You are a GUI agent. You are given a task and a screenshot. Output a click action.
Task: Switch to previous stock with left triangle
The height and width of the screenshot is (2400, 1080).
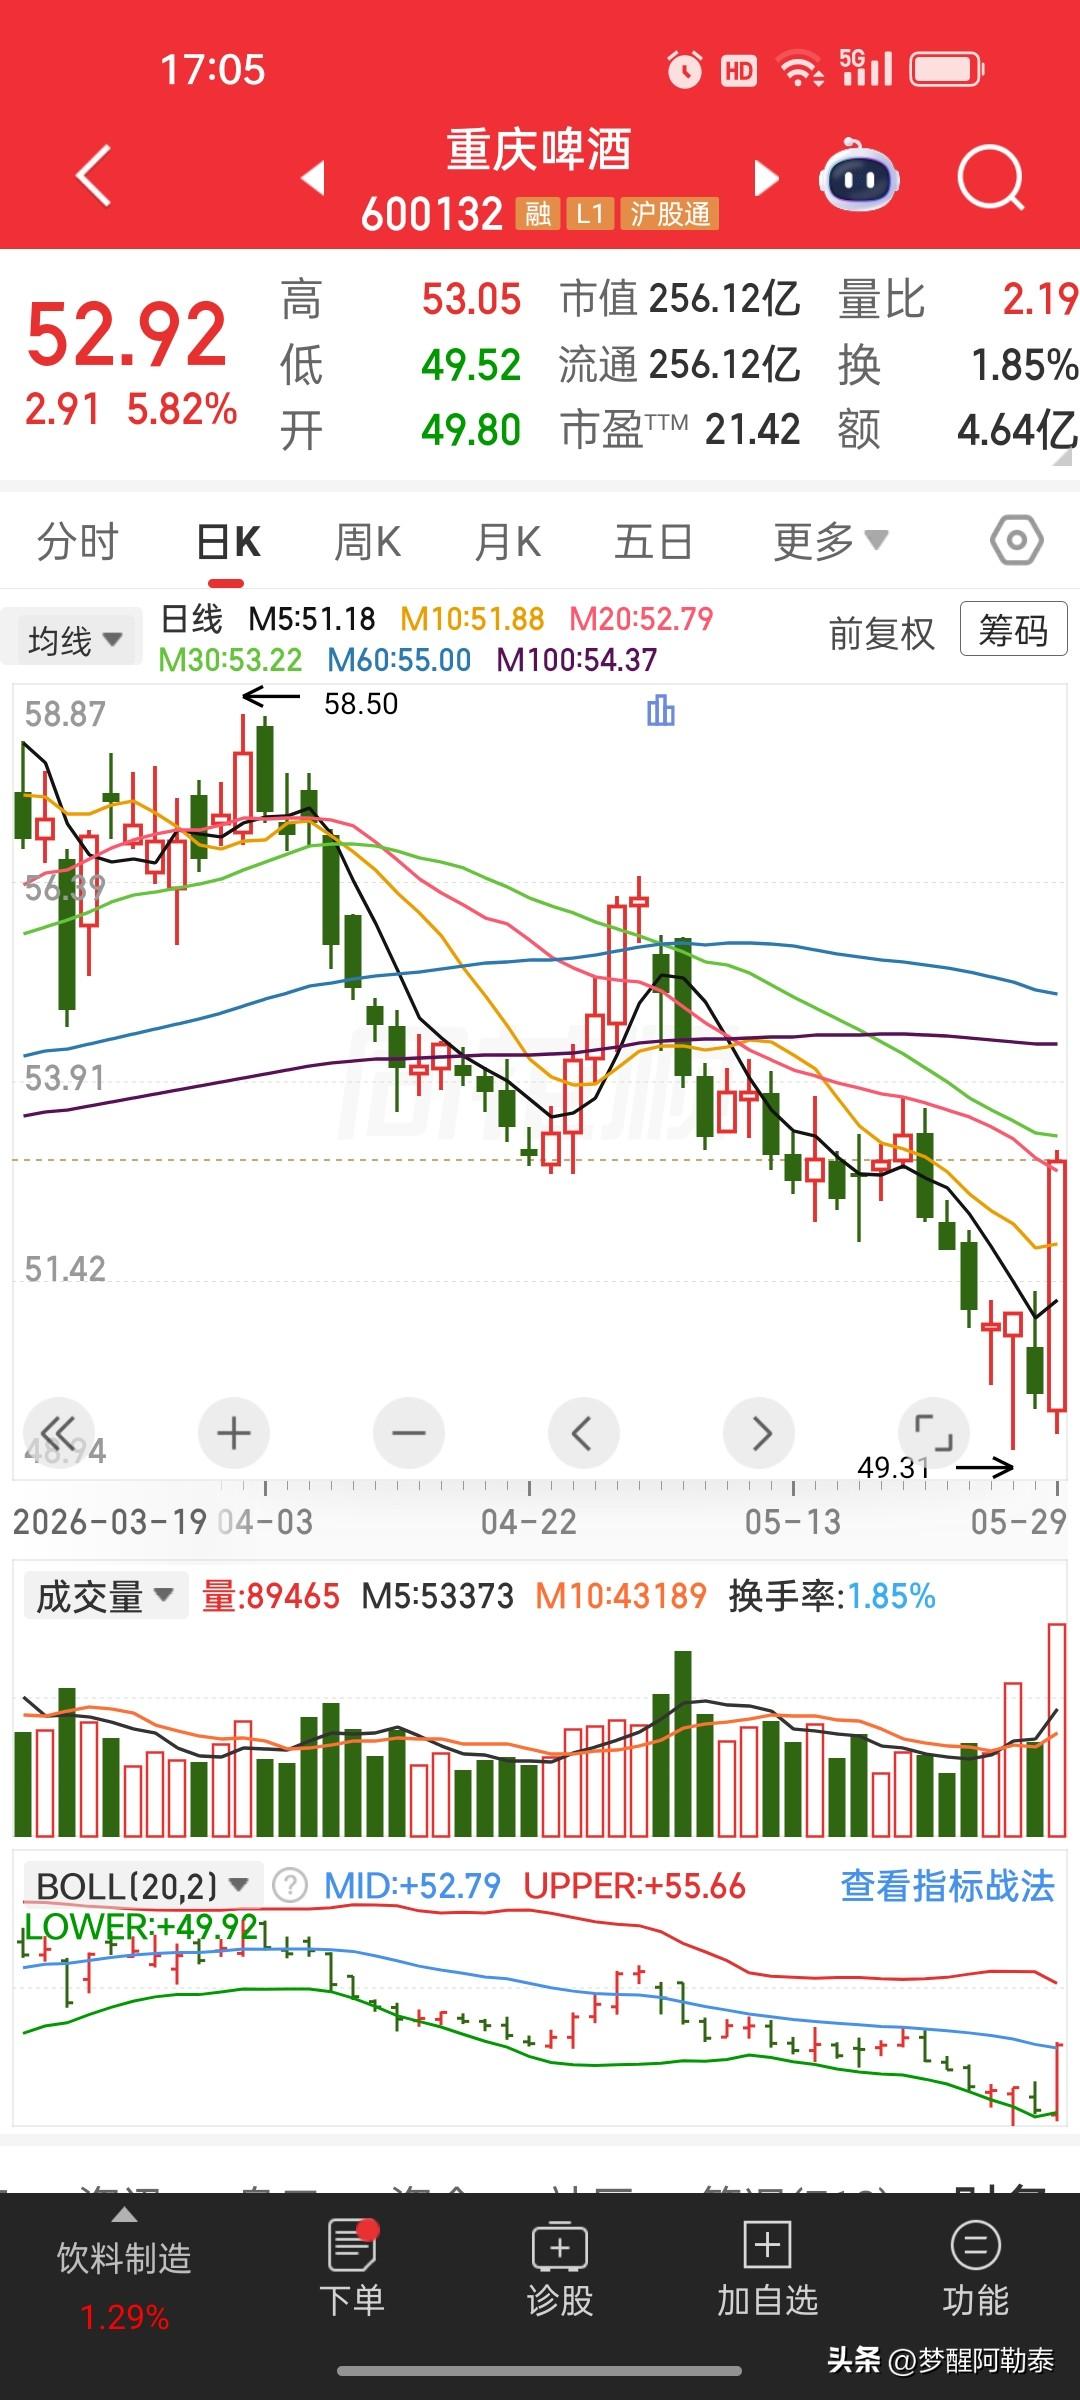[314, 178]
